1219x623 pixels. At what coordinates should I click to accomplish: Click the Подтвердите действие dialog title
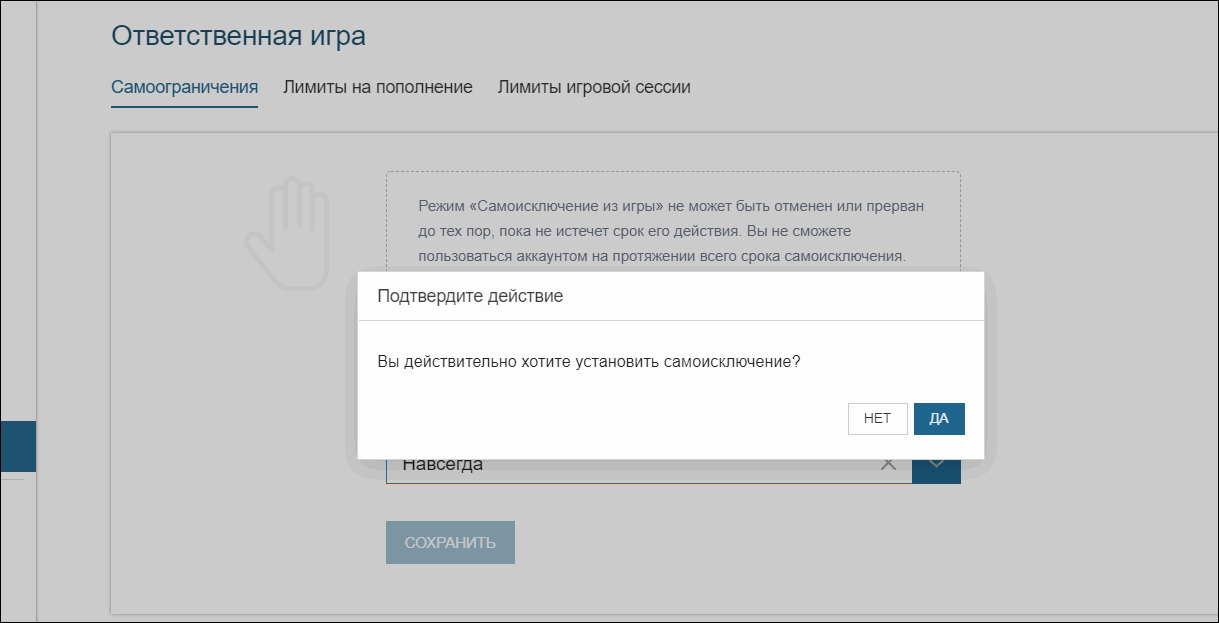point(470,296)
